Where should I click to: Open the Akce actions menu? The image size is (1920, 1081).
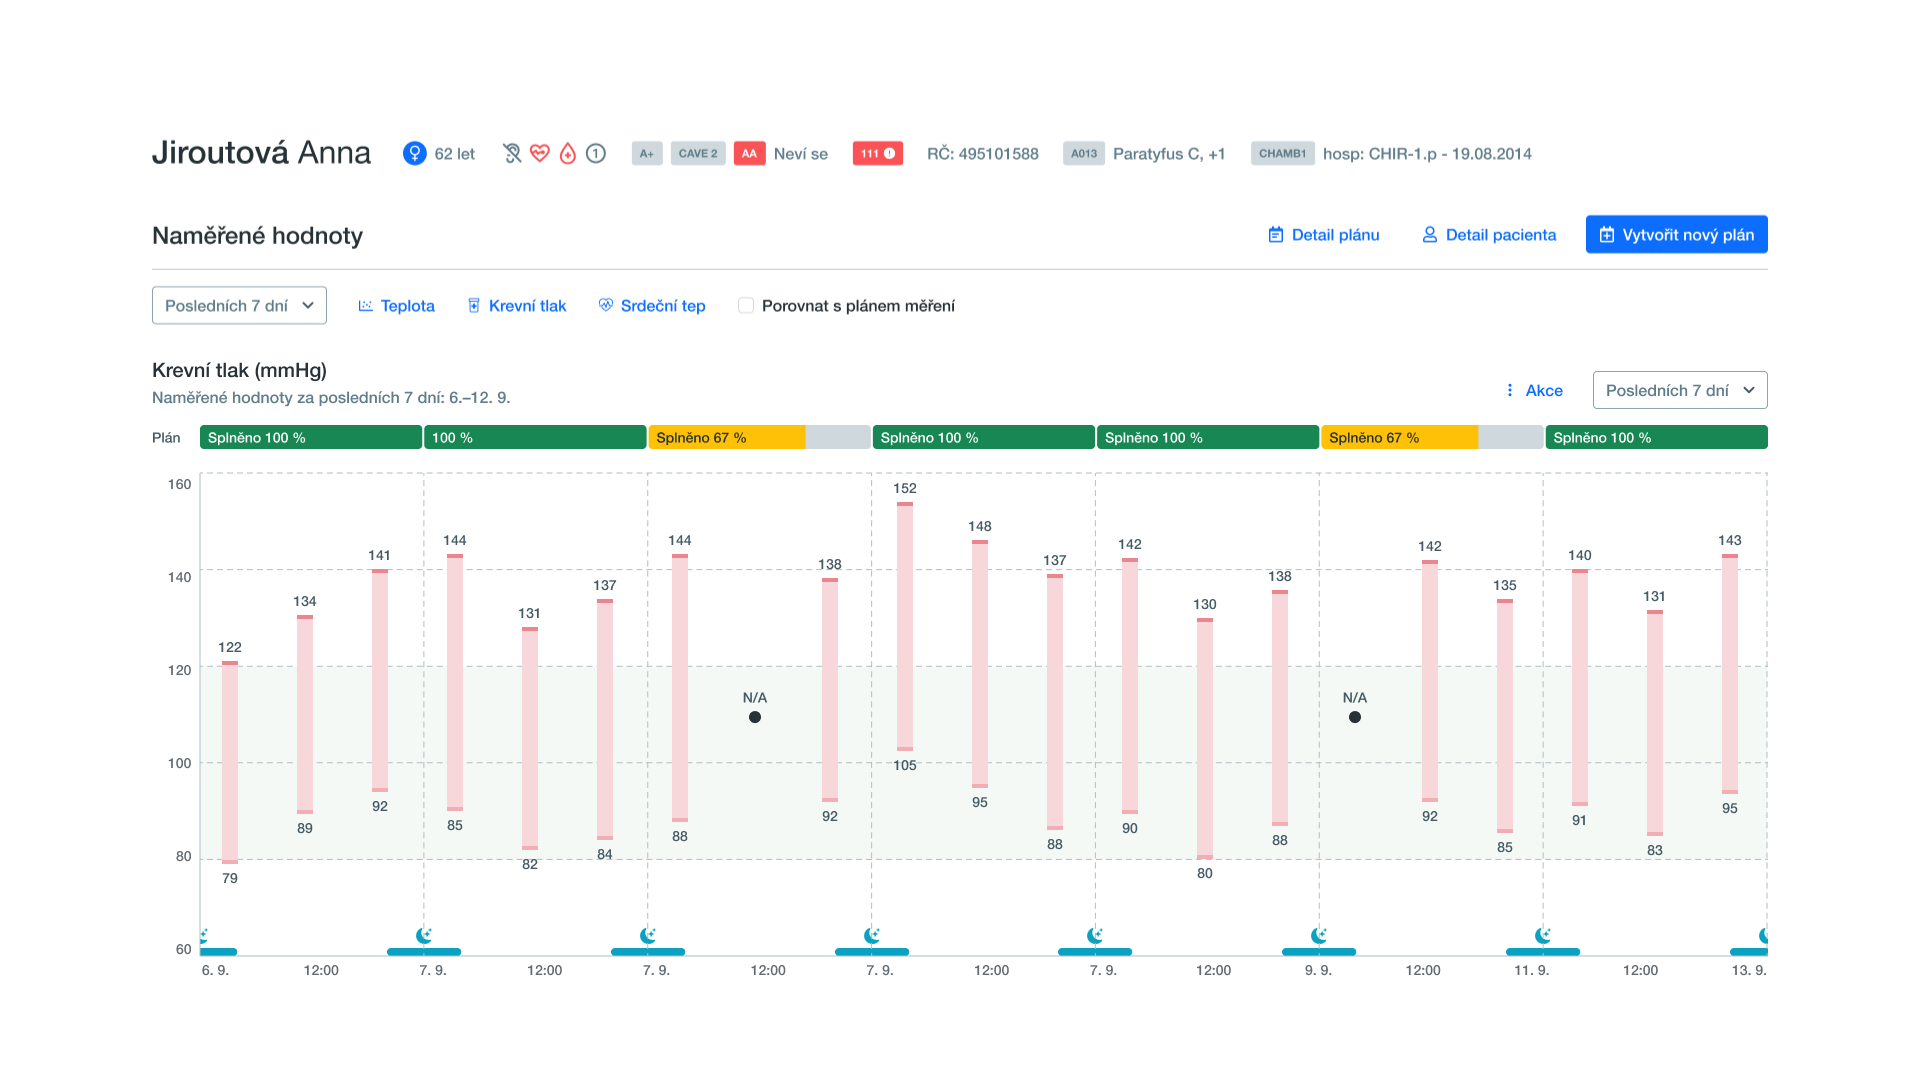[1534, 390]
